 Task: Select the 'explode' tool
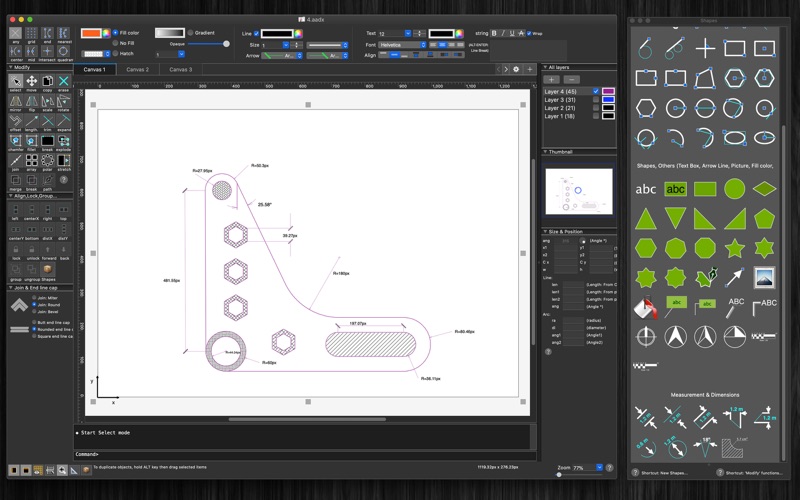point(63,140)
